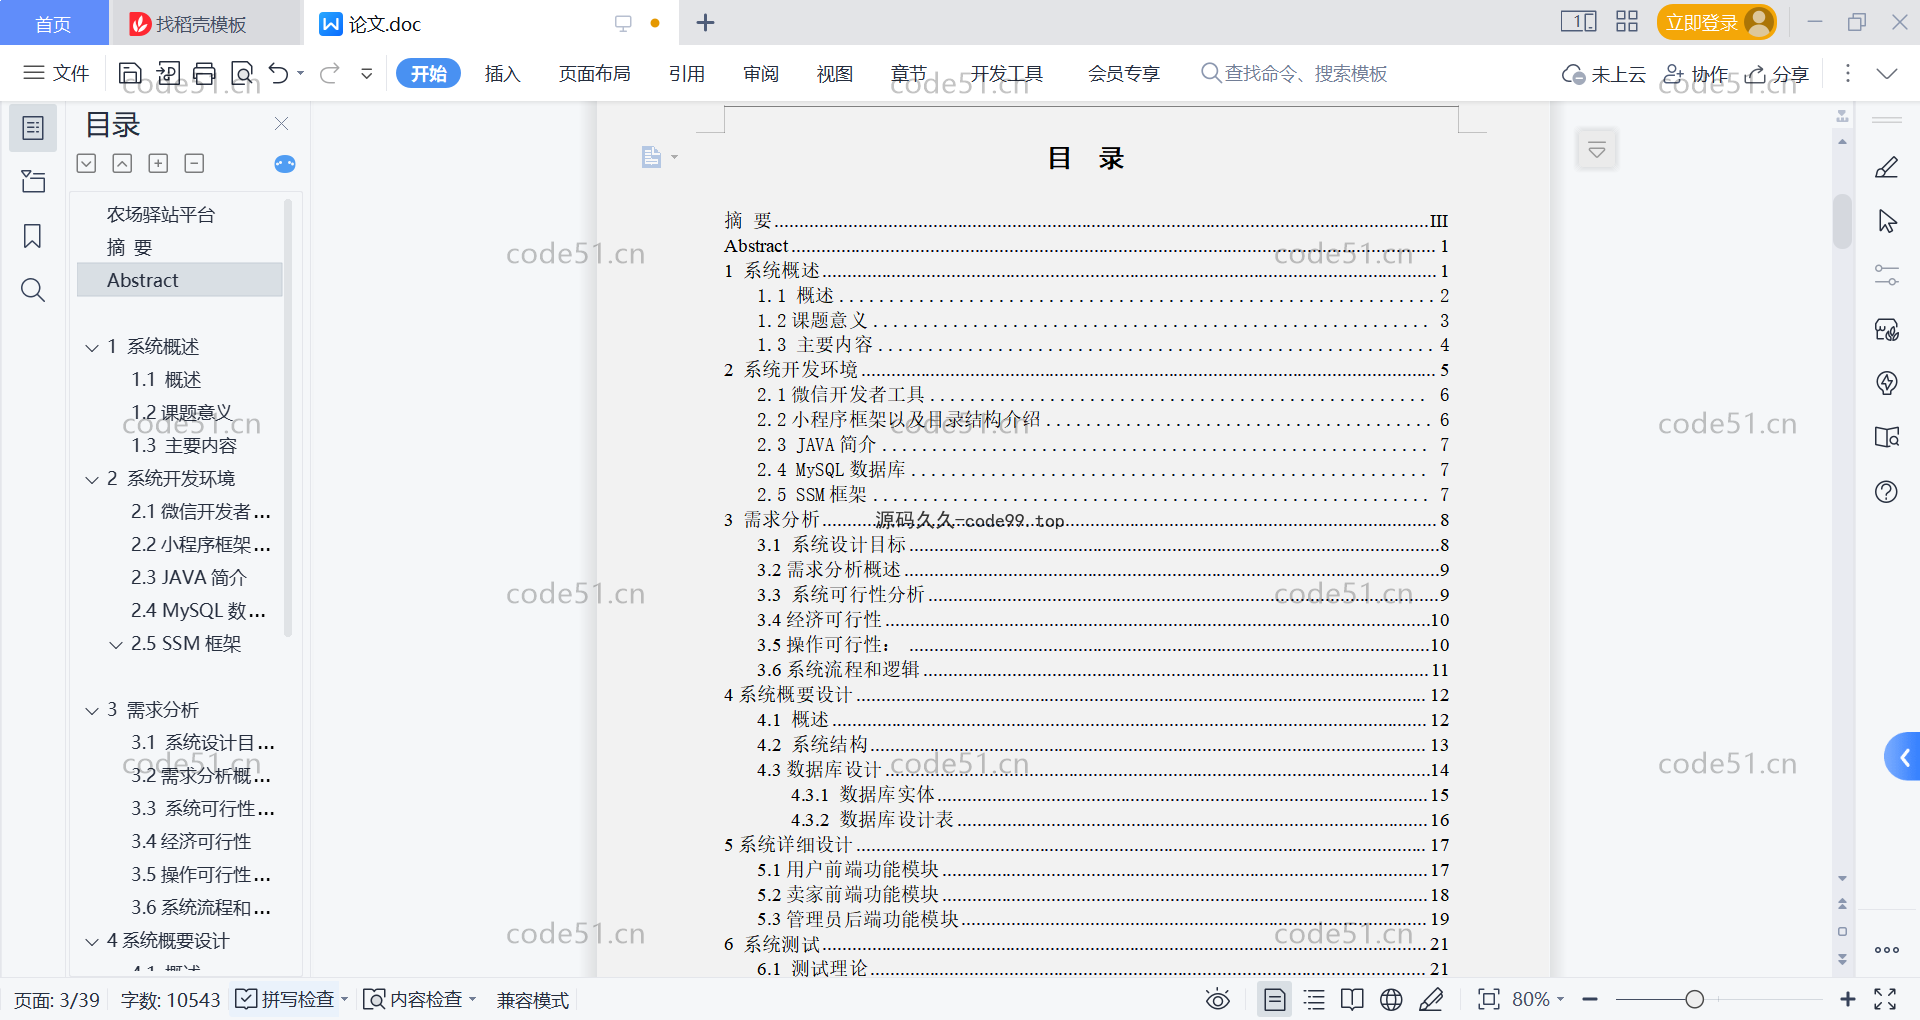This screenshot has height=1020, width=1920.
Task: Open the 文件 menu
Action: coord(56,73)
